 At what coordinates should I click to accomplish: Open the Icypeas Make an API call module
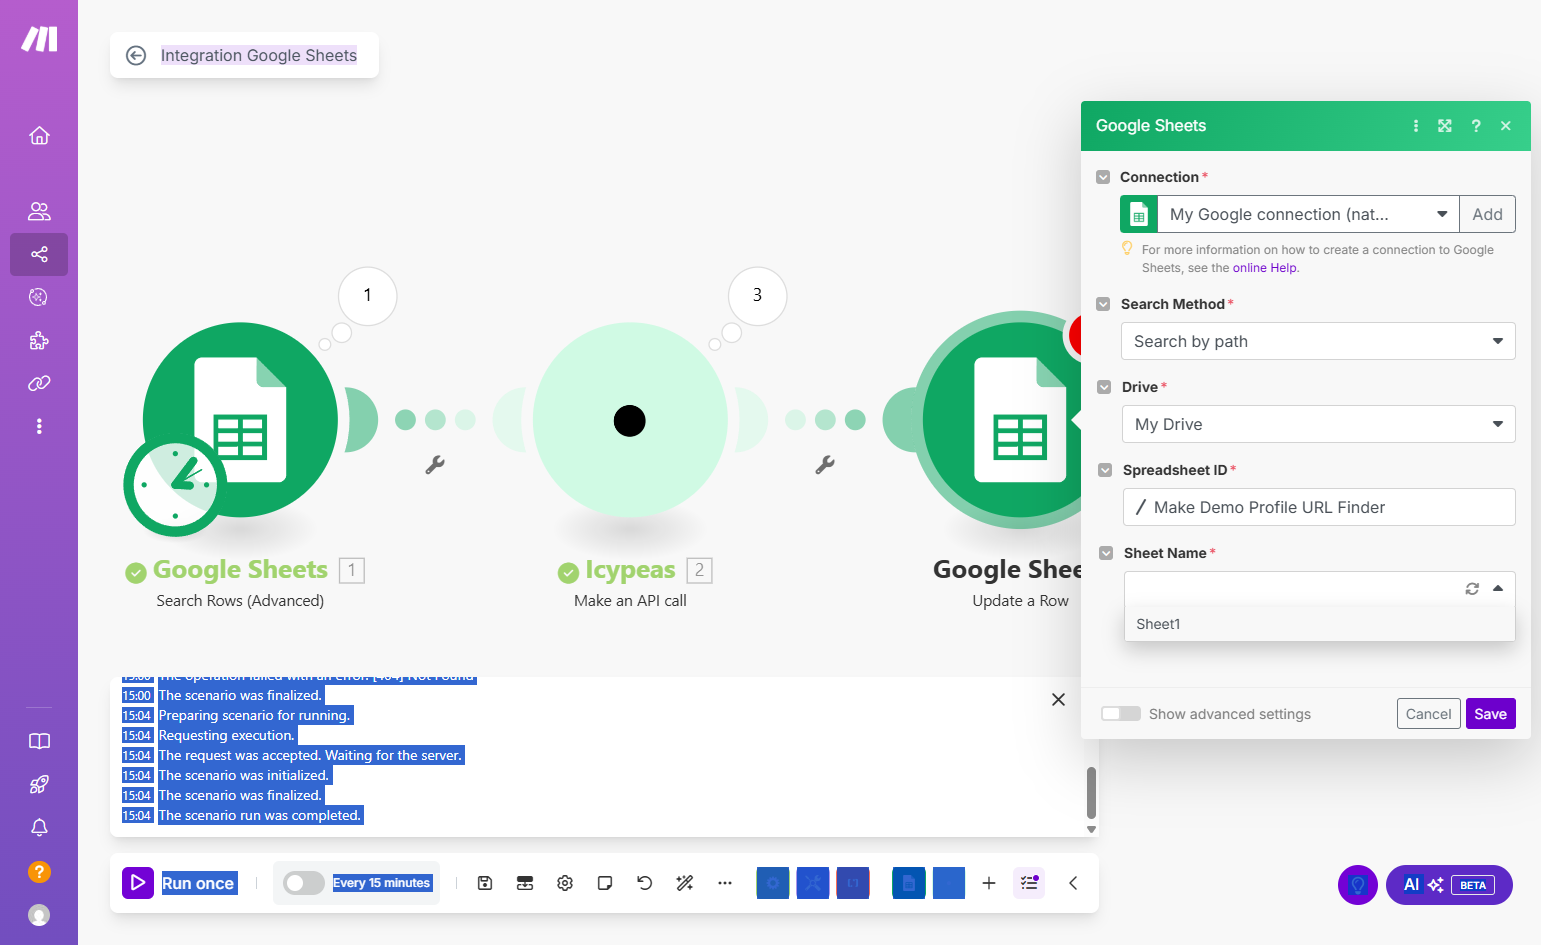(x=630, y=420)
